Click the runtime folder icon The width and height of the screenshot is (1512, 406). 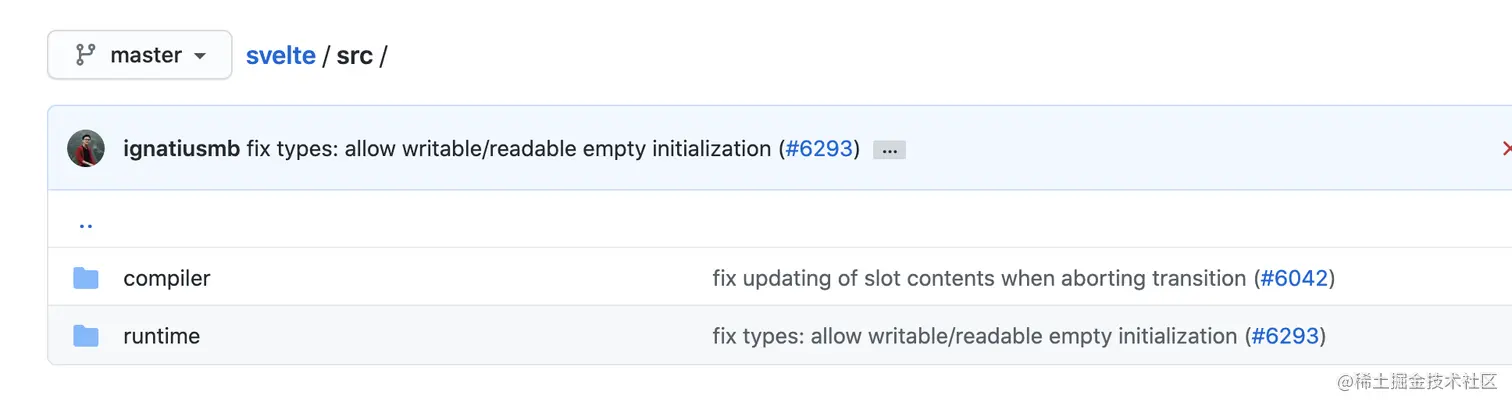tap(86, 336)
